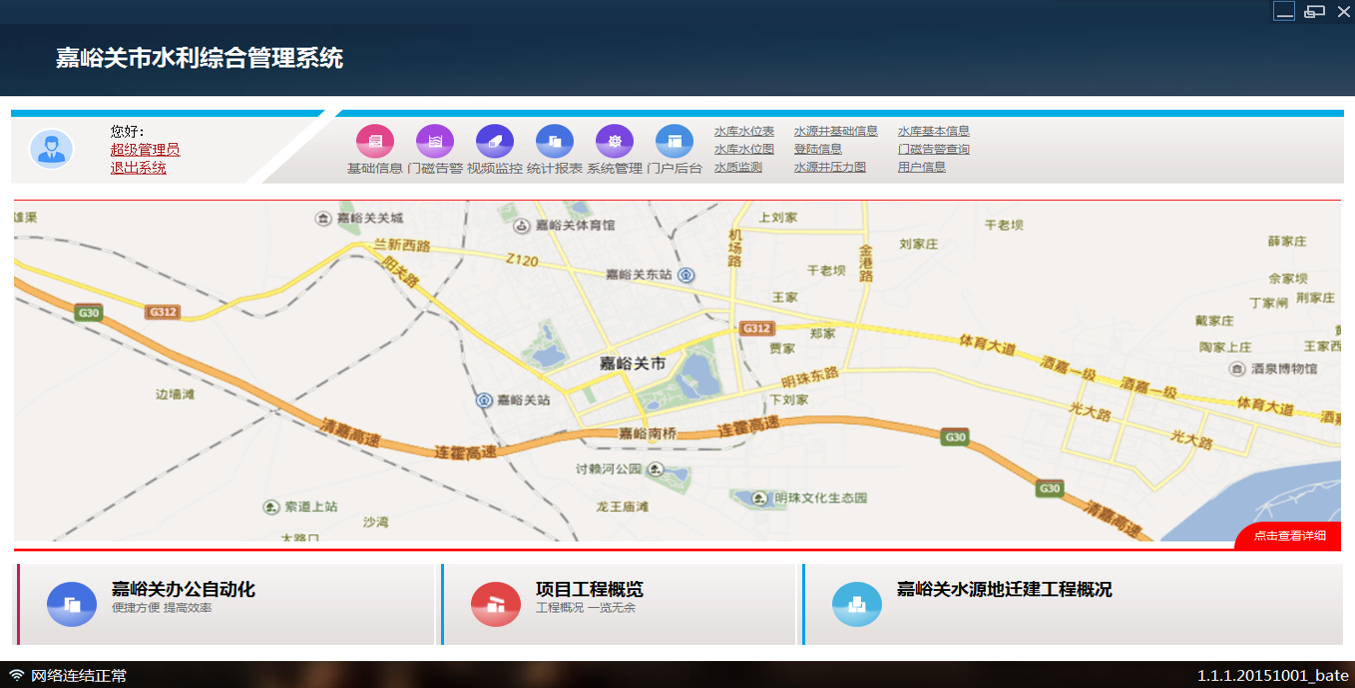
Task: Select the 系统管理 system management icon
Action: pyautogui.click(x=614, y=141)
